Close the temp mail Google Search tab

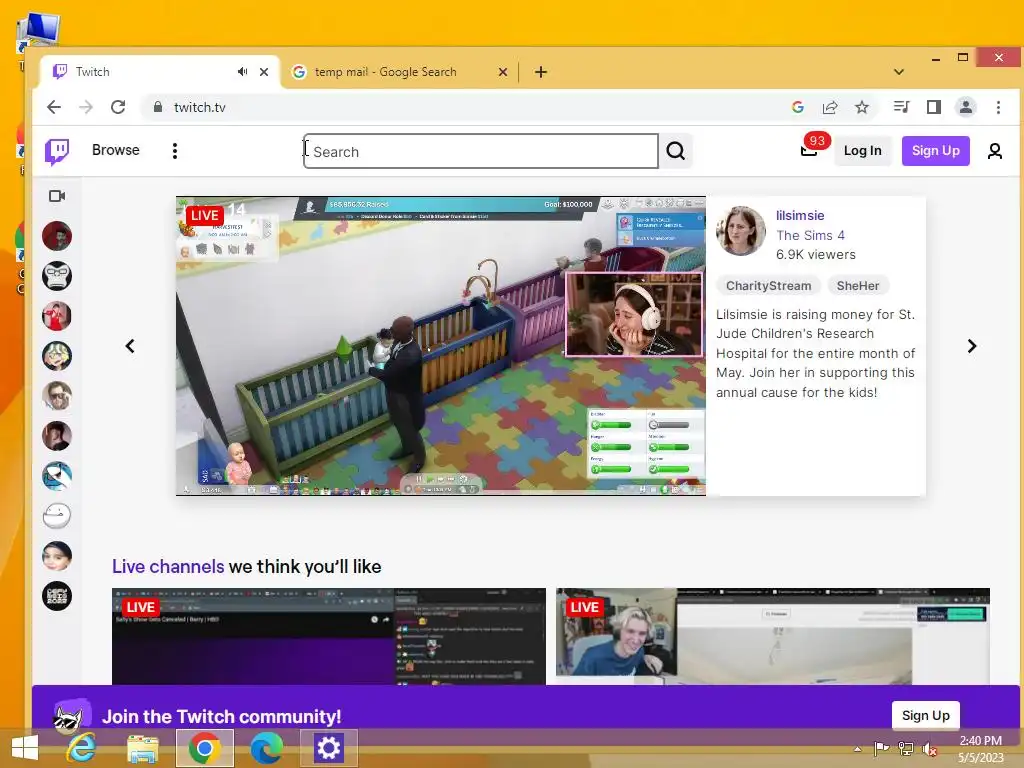(503, 72)
